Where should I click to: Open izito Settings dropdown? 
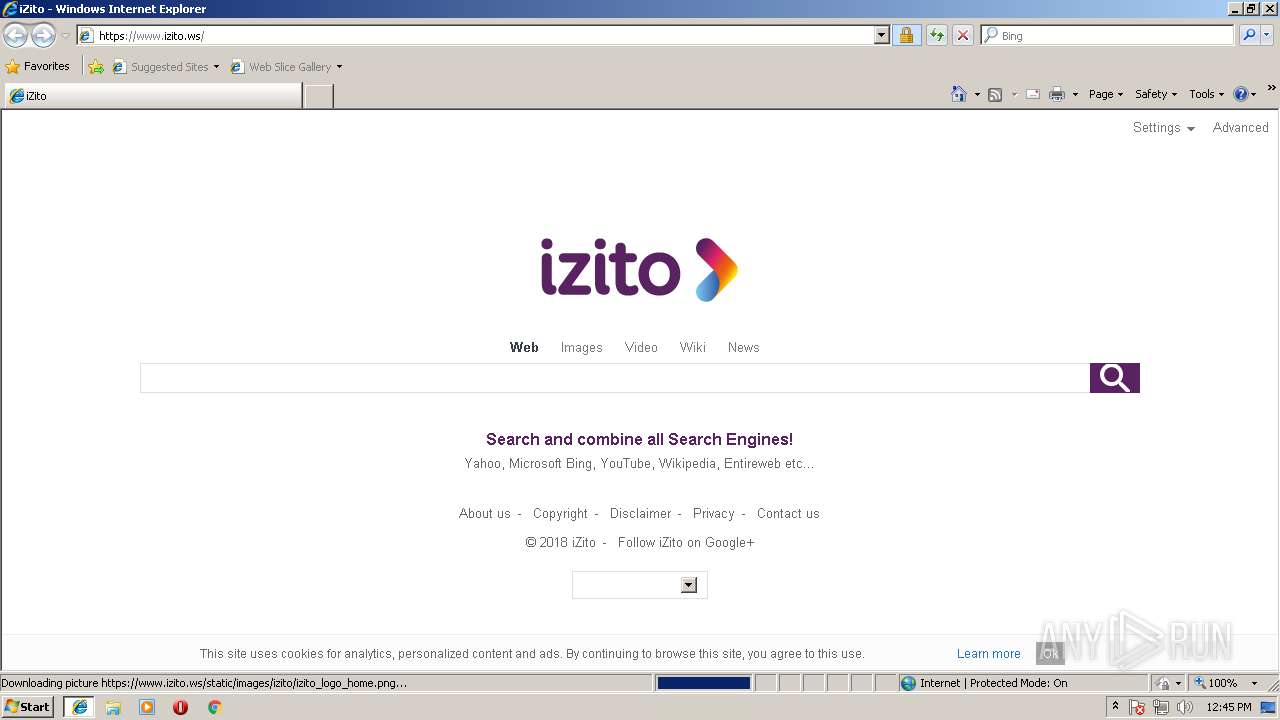1164,128
